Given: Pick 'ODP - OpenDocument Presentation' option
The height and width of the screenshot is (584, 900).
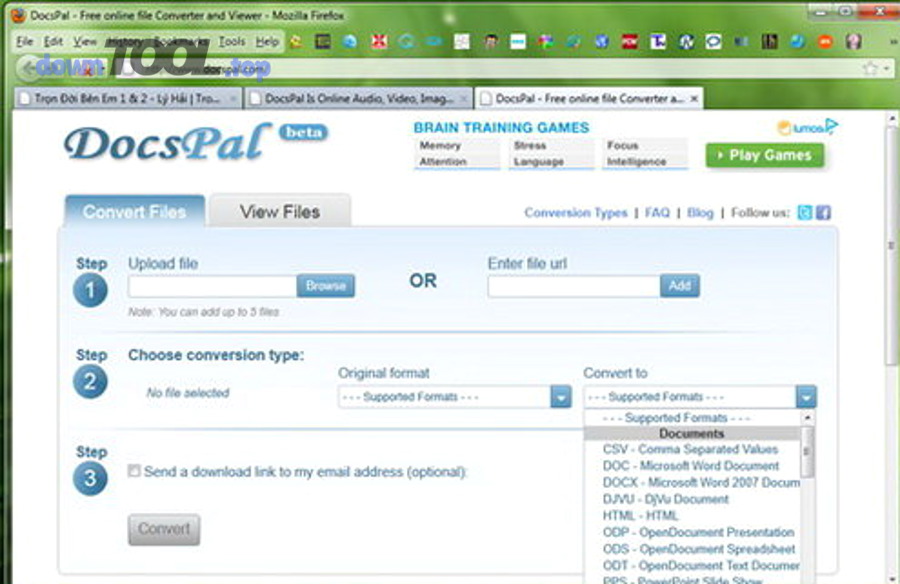Looking at the screenshot, I should tap(690, 532).
